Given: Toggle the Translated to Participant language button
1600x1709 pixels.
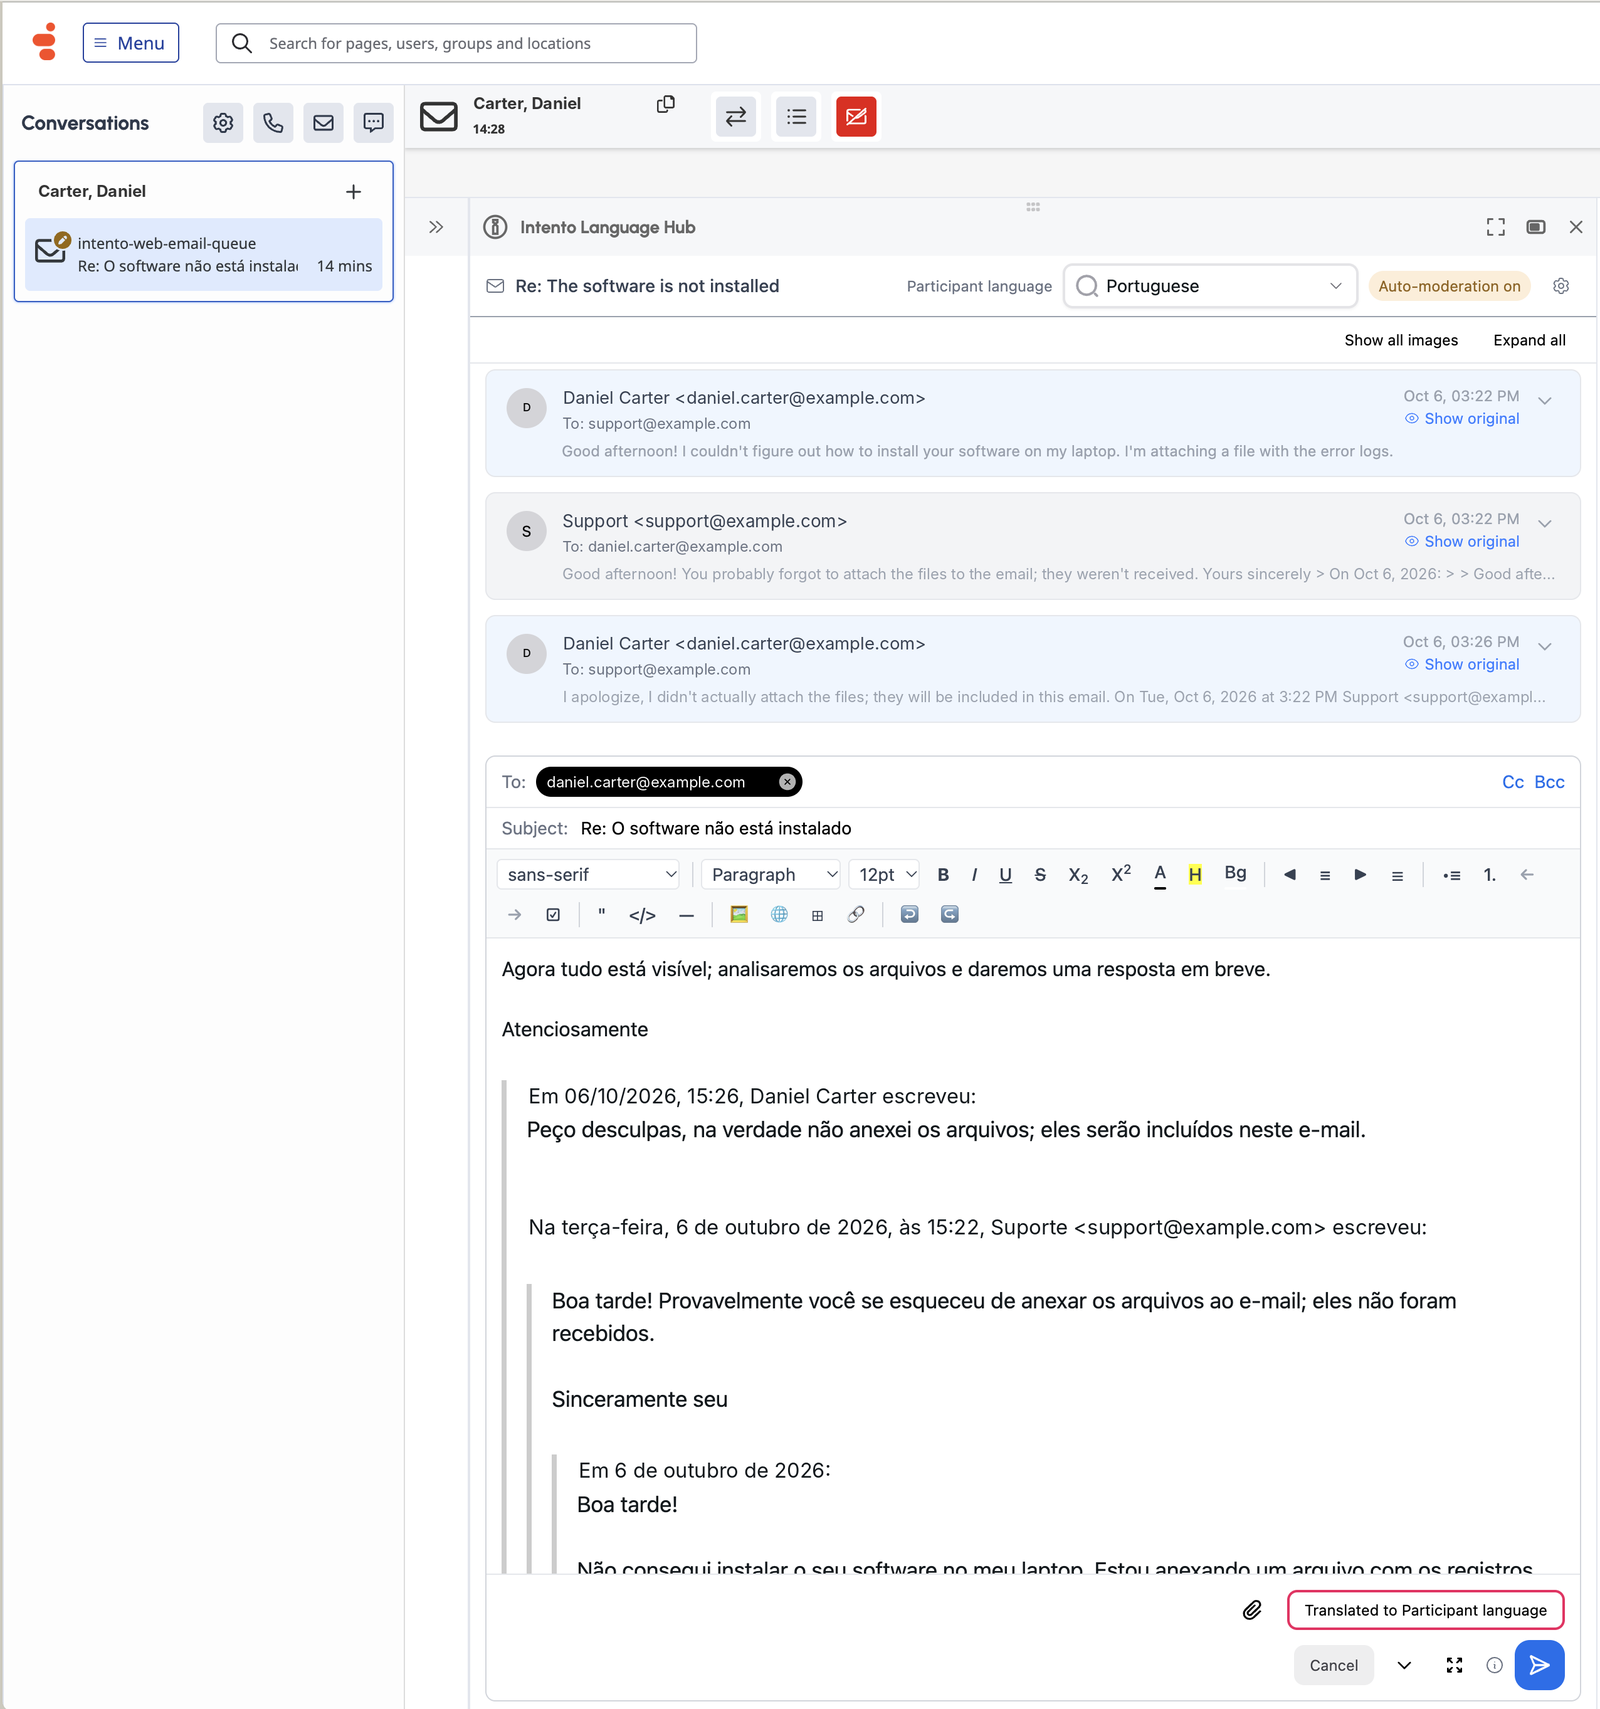Looking at the screenshot, I should (1425, 1610).
